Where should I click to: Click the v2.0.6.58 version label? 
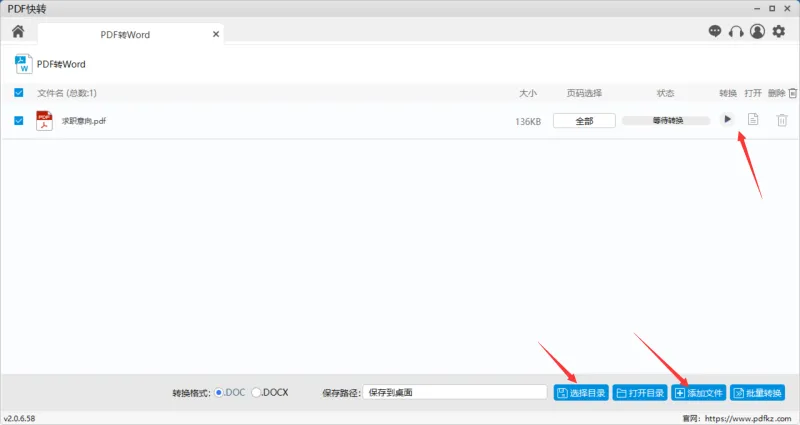19,418
